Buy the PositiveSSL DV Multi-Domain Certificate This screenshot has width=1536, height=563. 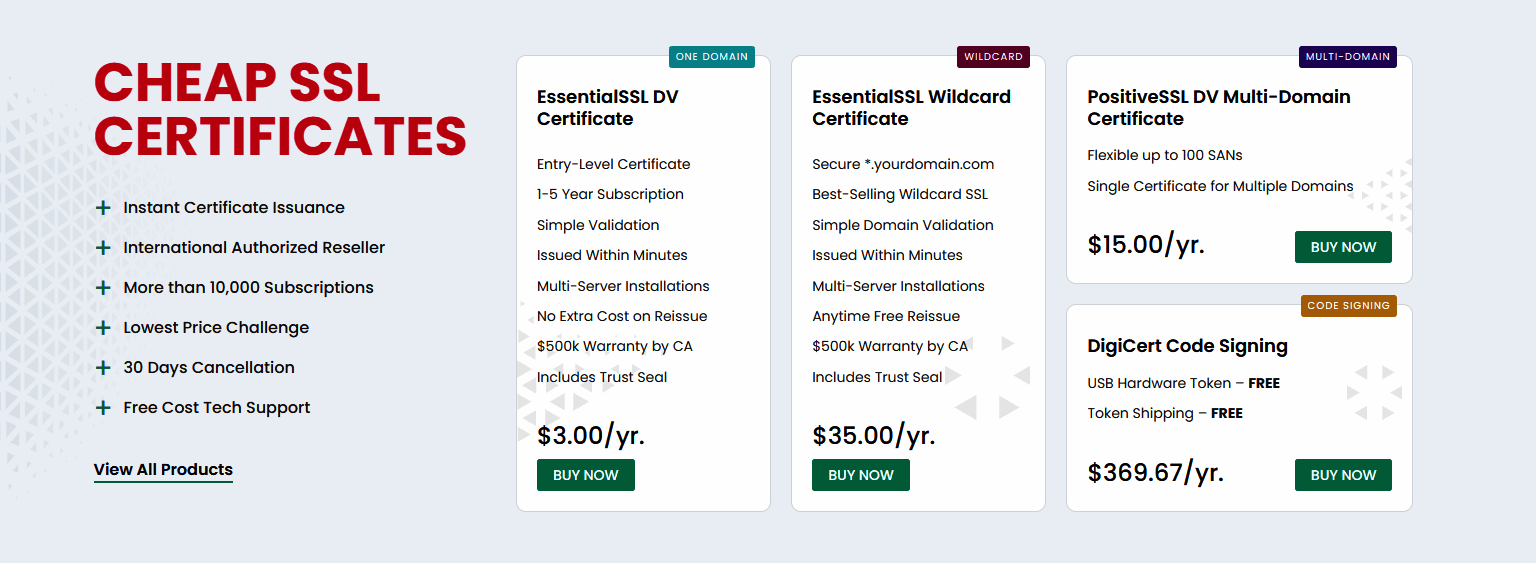(x=1343, y=247)
